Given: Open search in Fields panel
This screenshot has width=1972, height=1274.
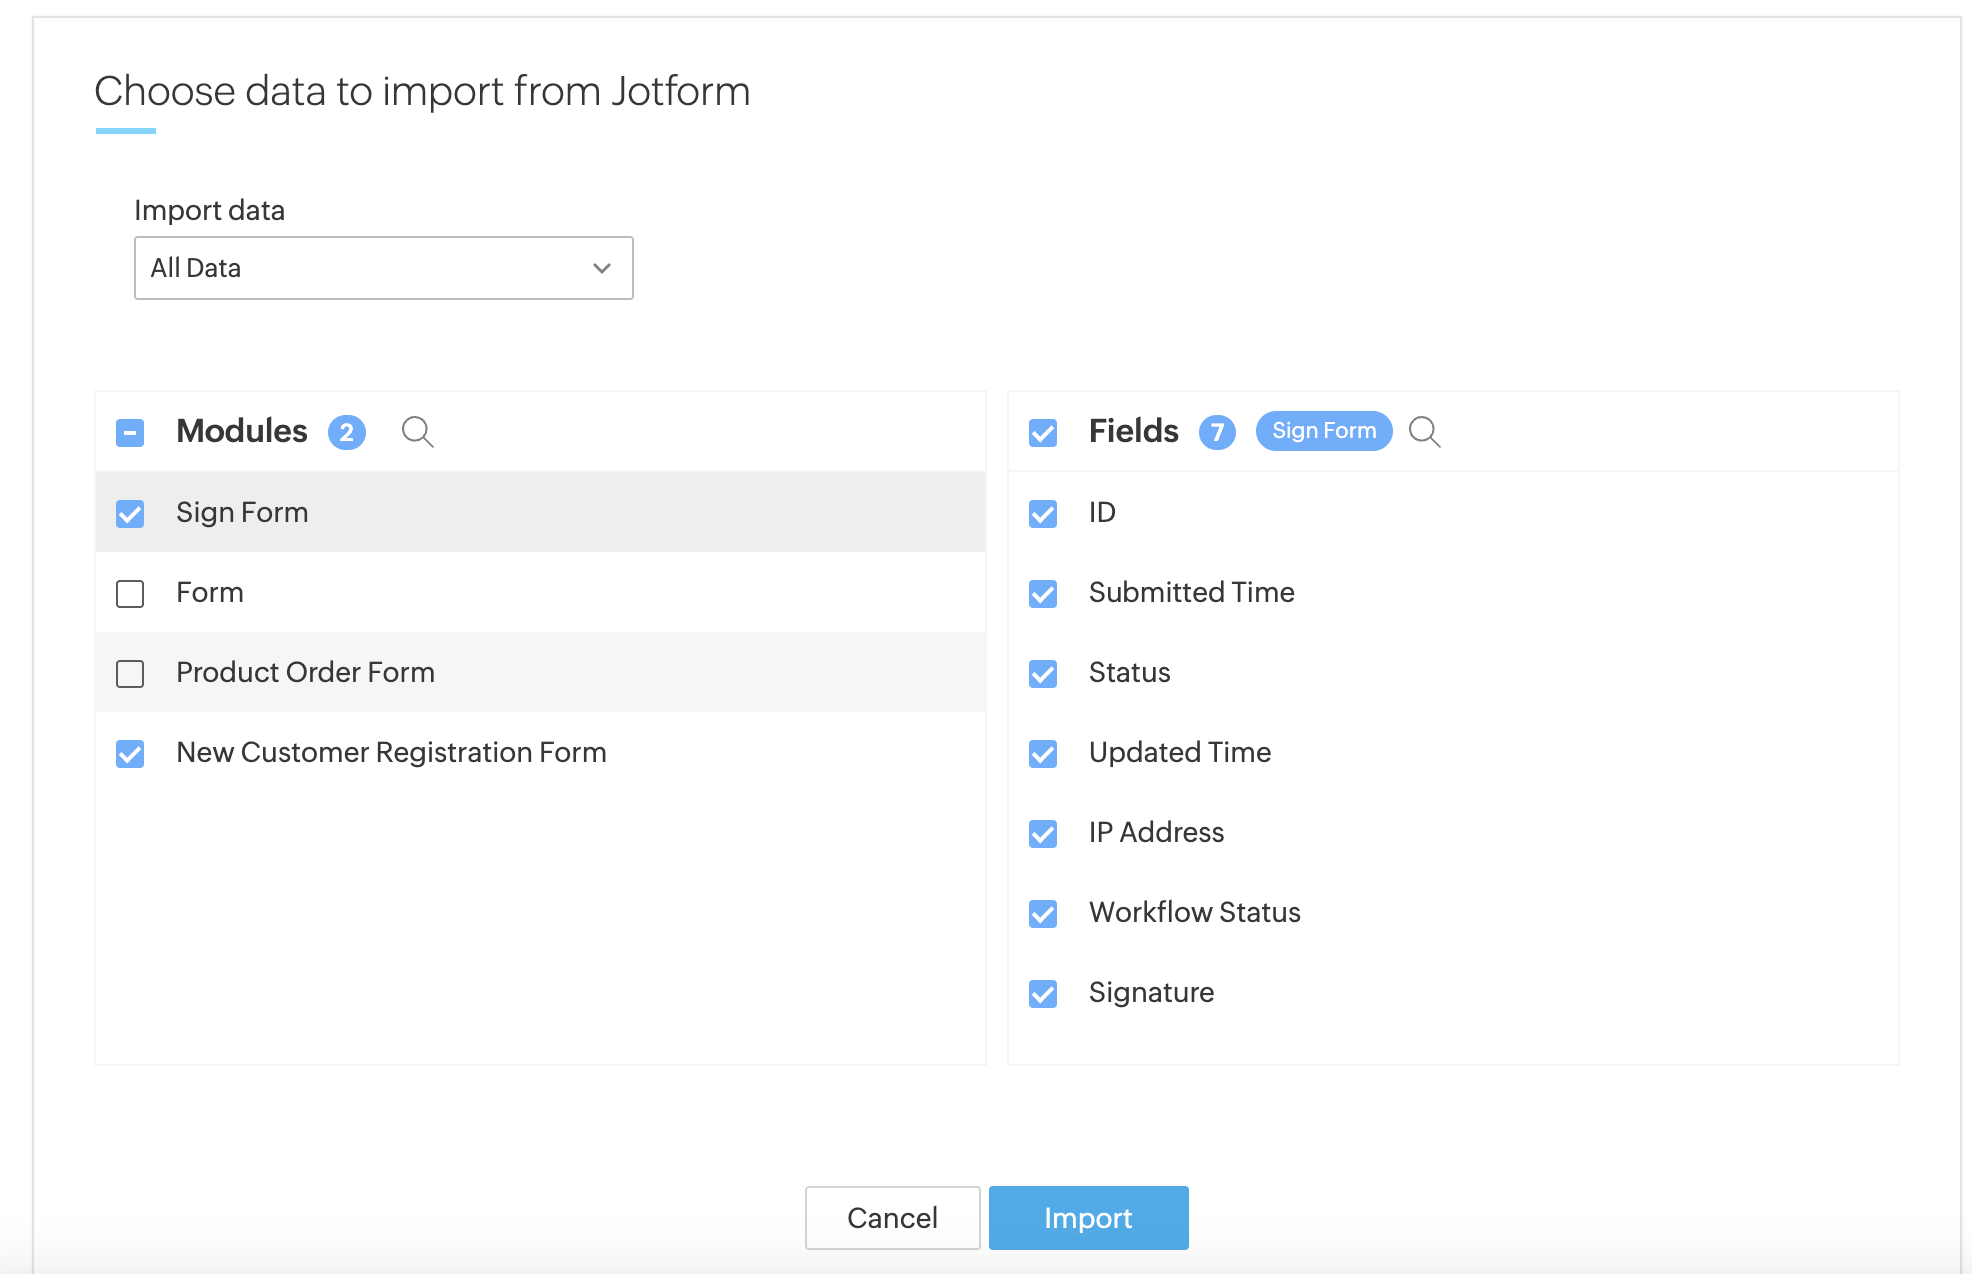Looking at the screenshot, I should (x=1424, y=432).
